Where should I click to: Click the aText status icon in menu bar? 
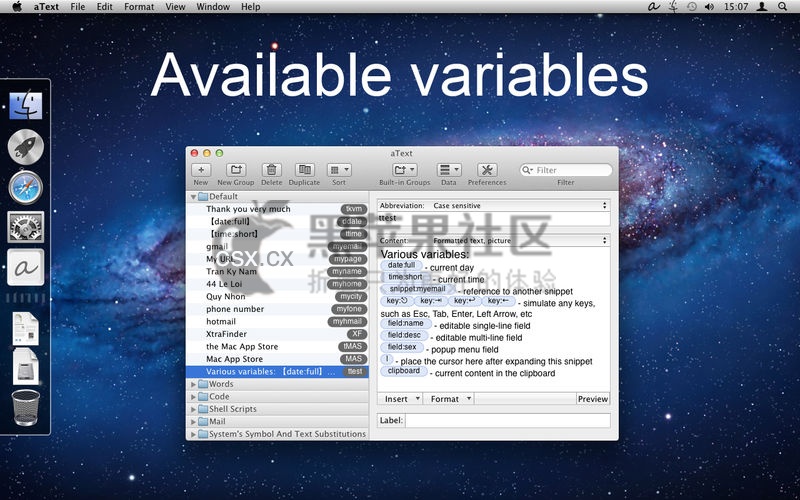pyautogui.click(x=654, y=7)
